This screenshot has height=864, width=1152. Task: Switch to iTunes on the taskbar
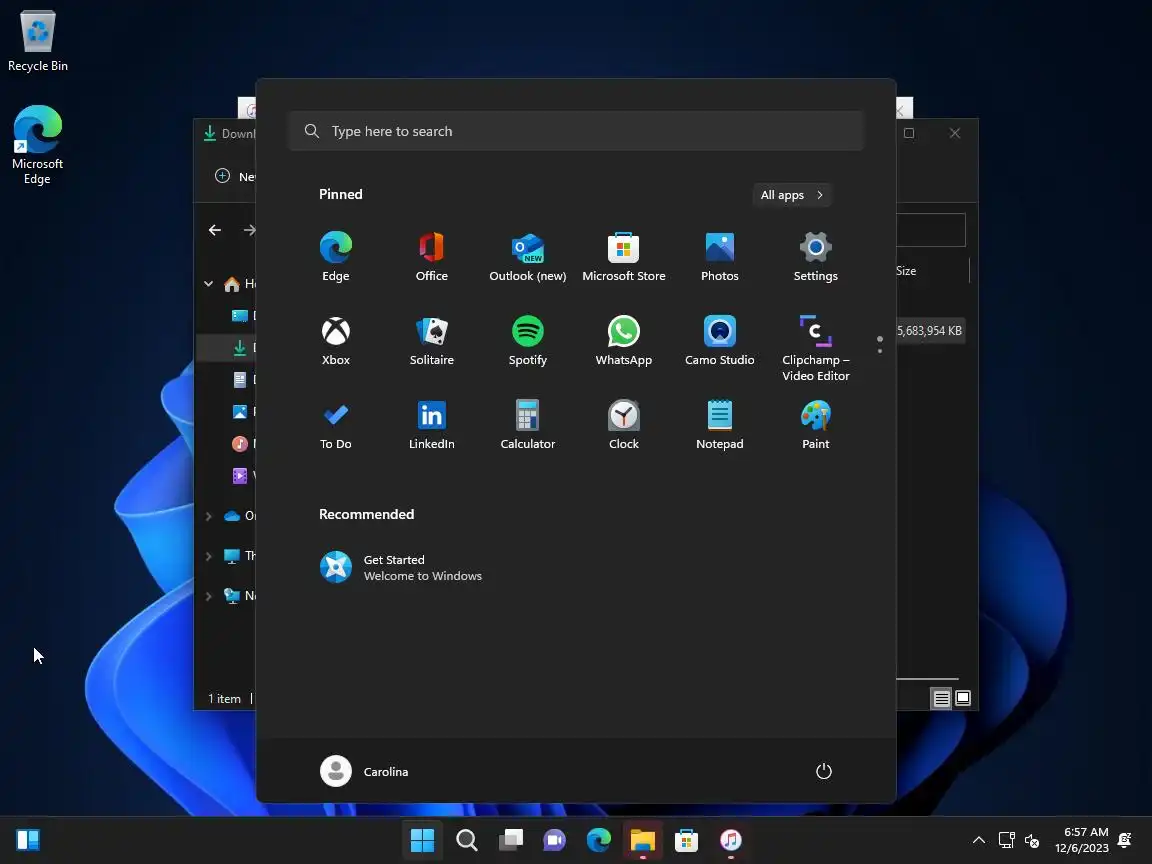coord(730,840)
